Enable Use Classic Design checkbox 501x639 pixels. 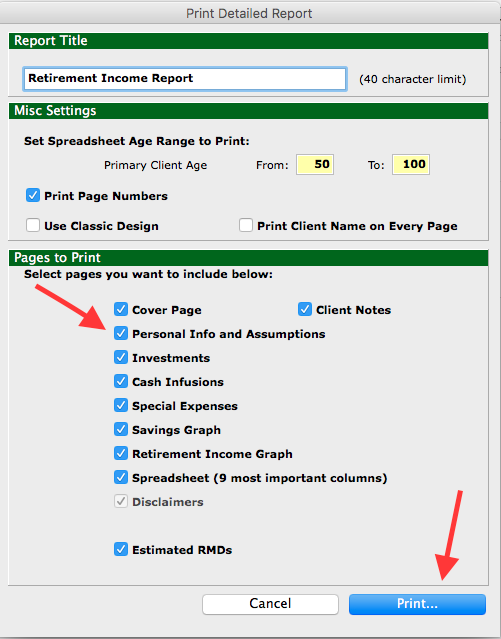(33, 225)
